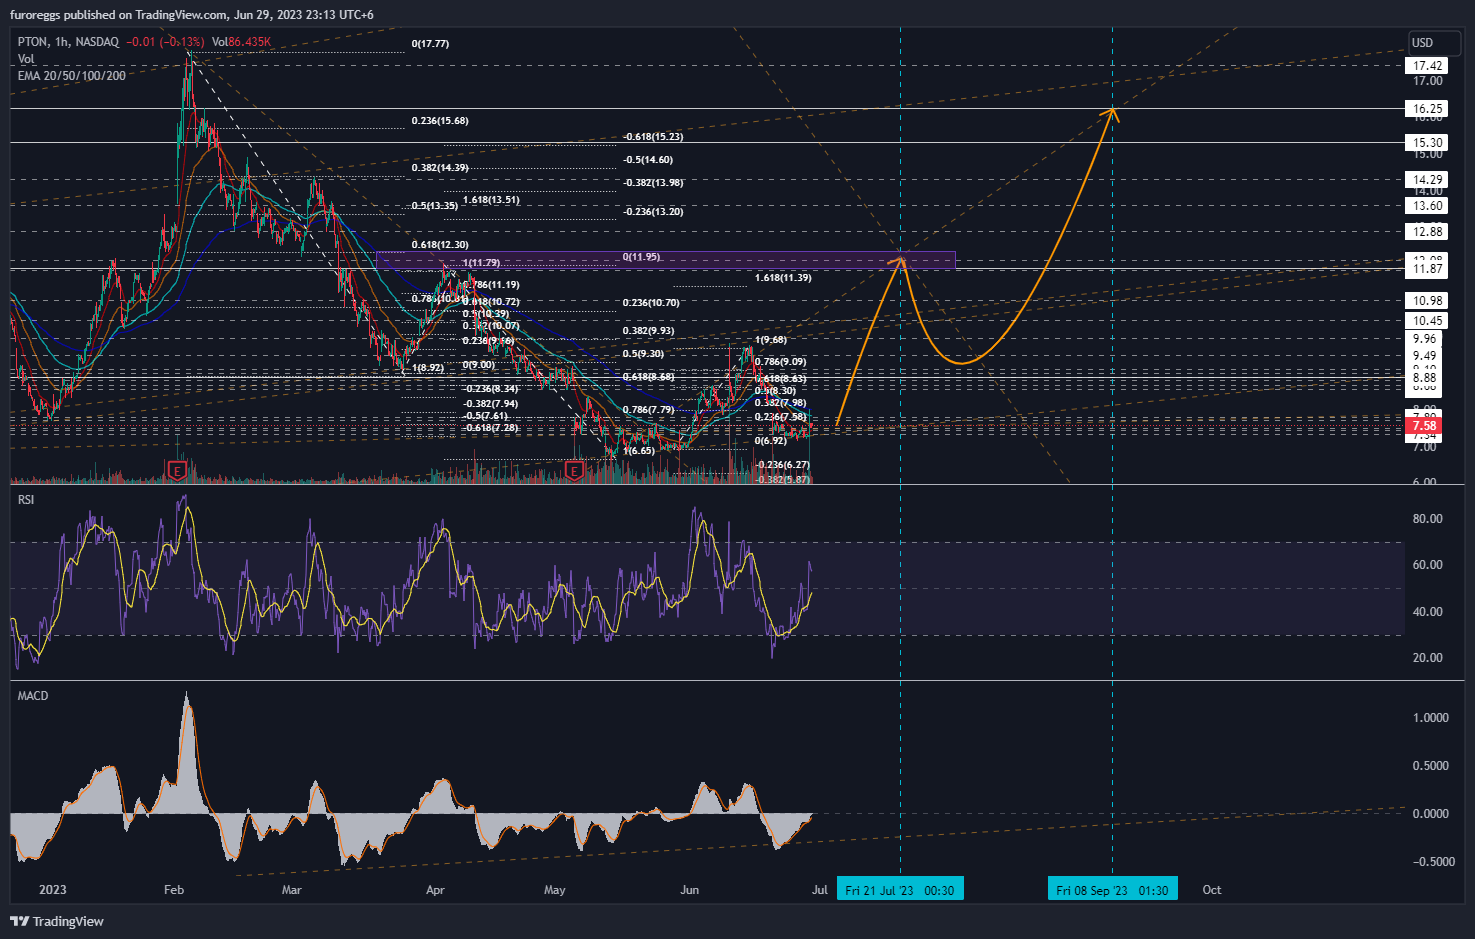Viewport: 1475px width, 939px height.
Task: Click the Feb label on time axis
Action: 174,890
